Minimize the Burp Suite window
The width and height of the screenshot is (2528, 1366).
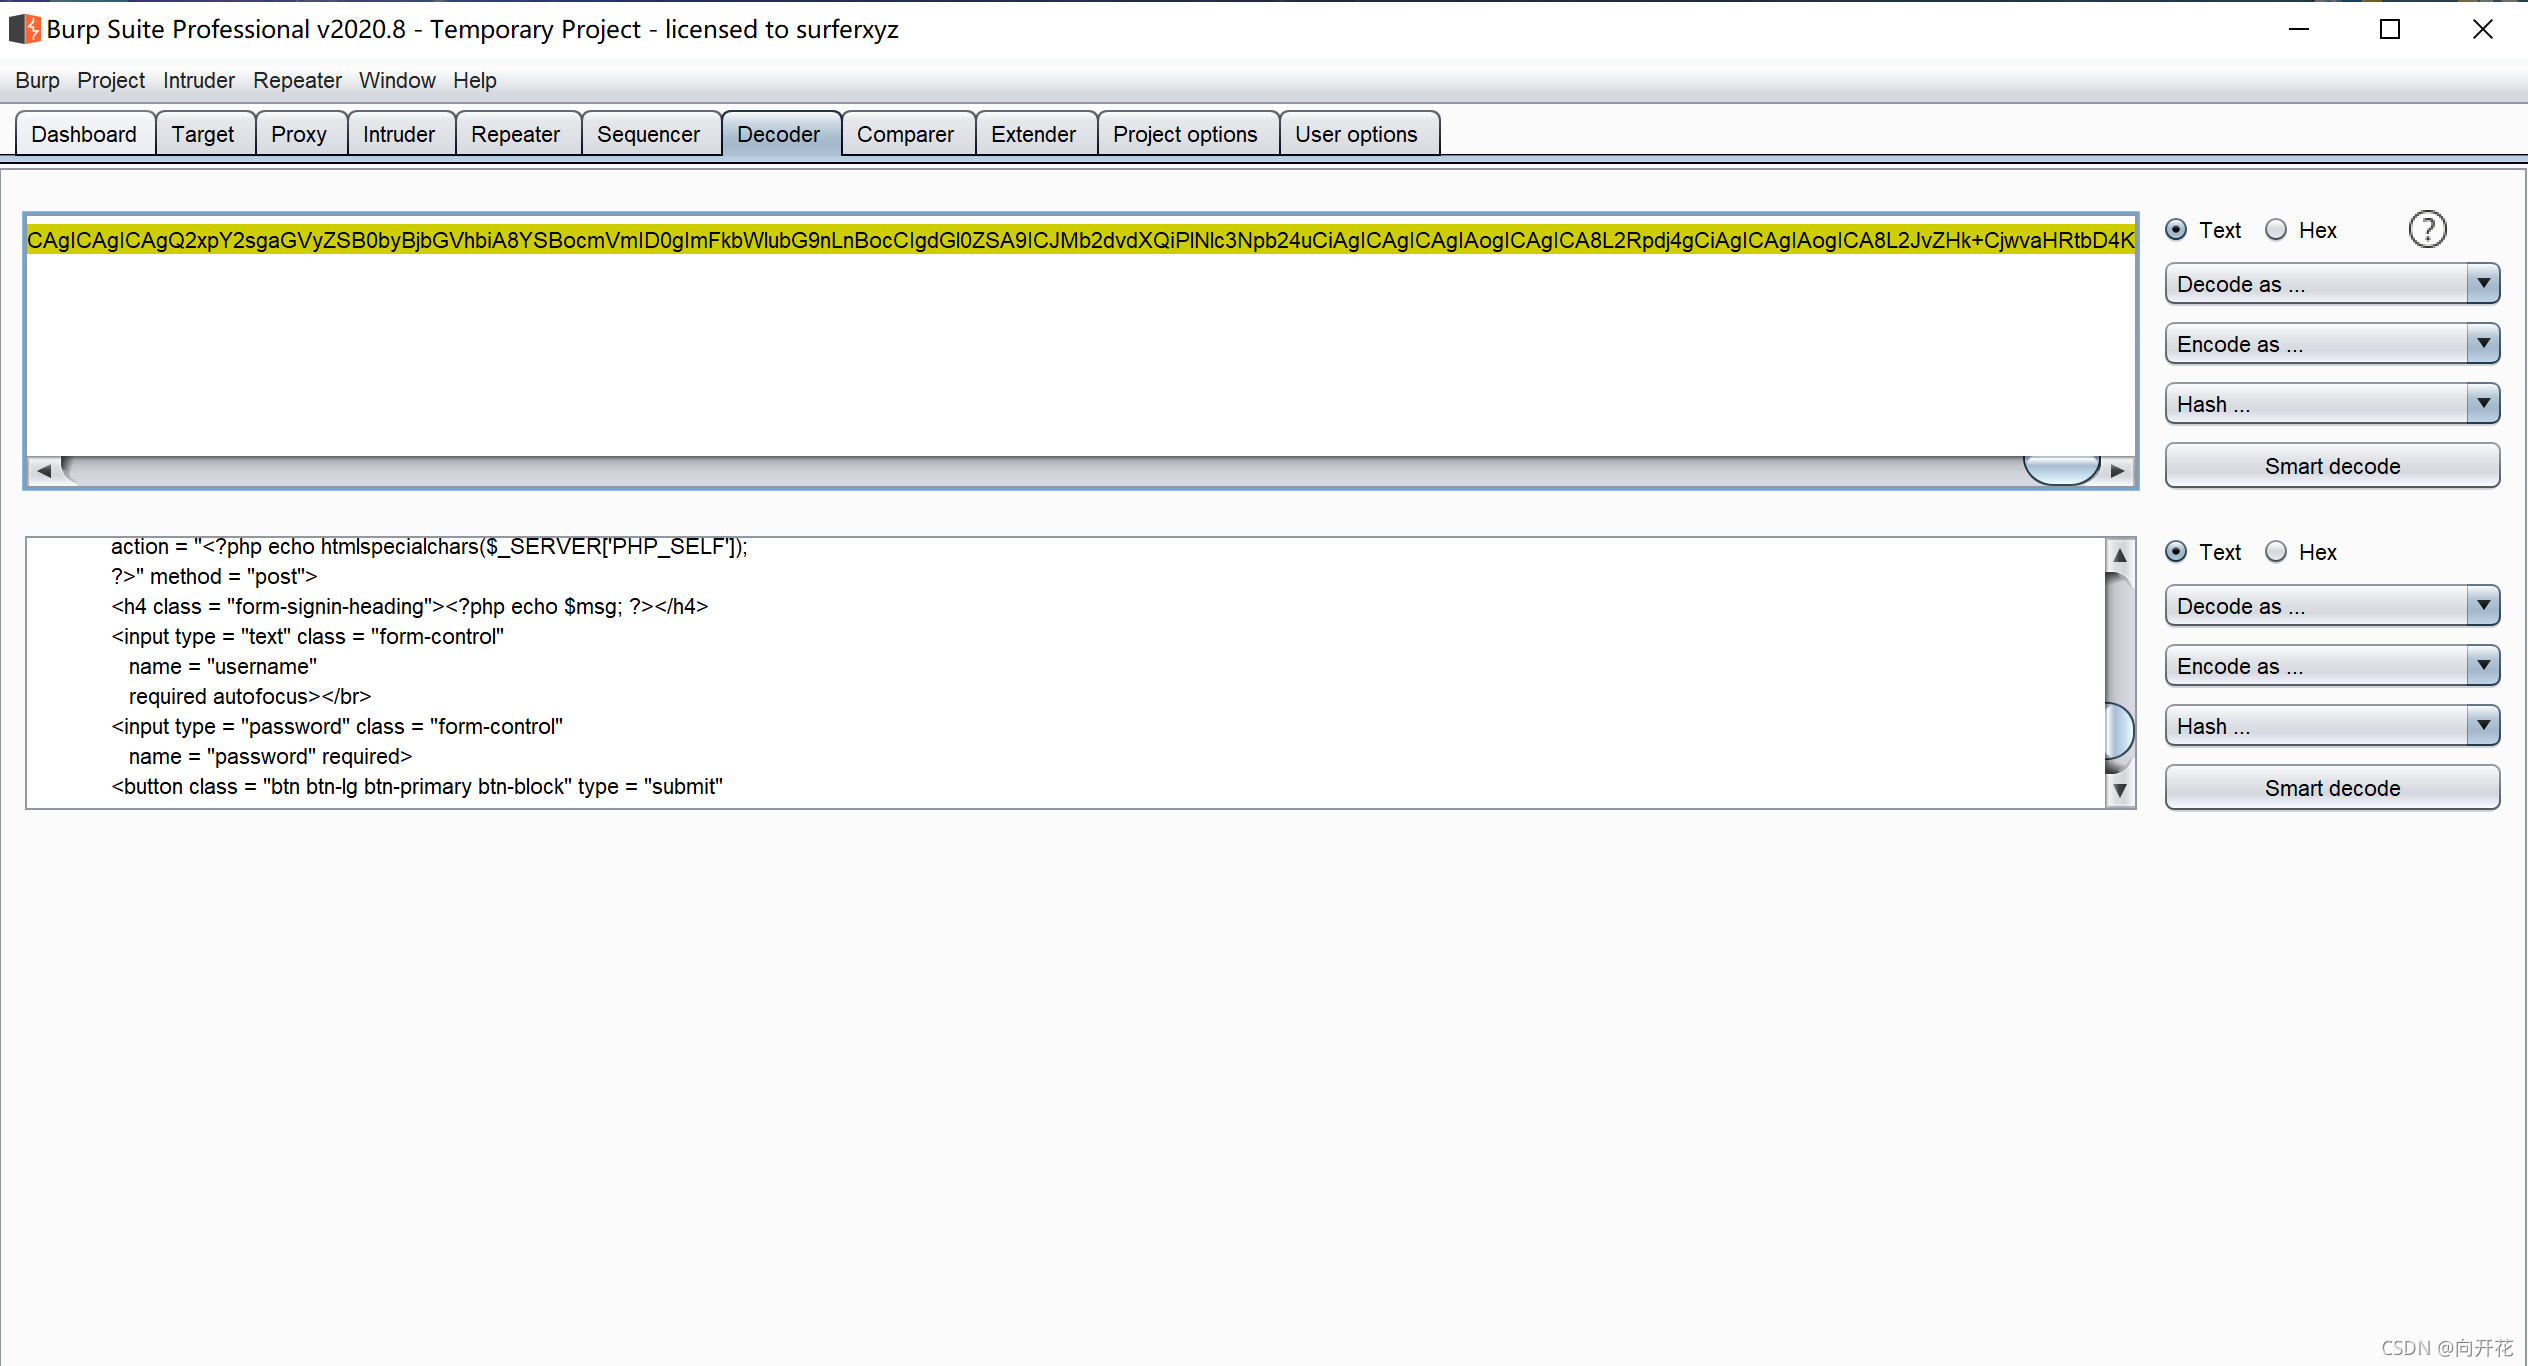[2298, 29]
